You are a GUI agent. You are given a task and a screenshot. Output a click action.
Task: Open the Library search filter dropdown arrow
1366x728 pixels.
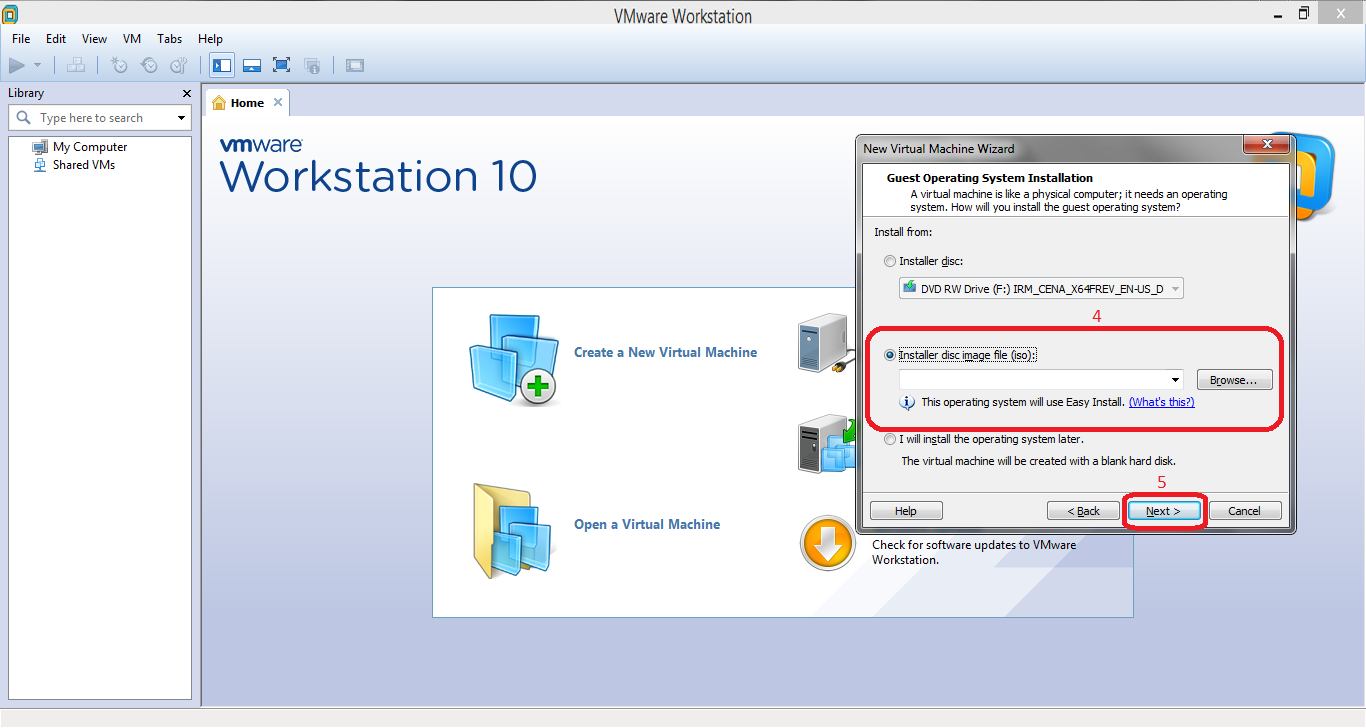(181, 118)
